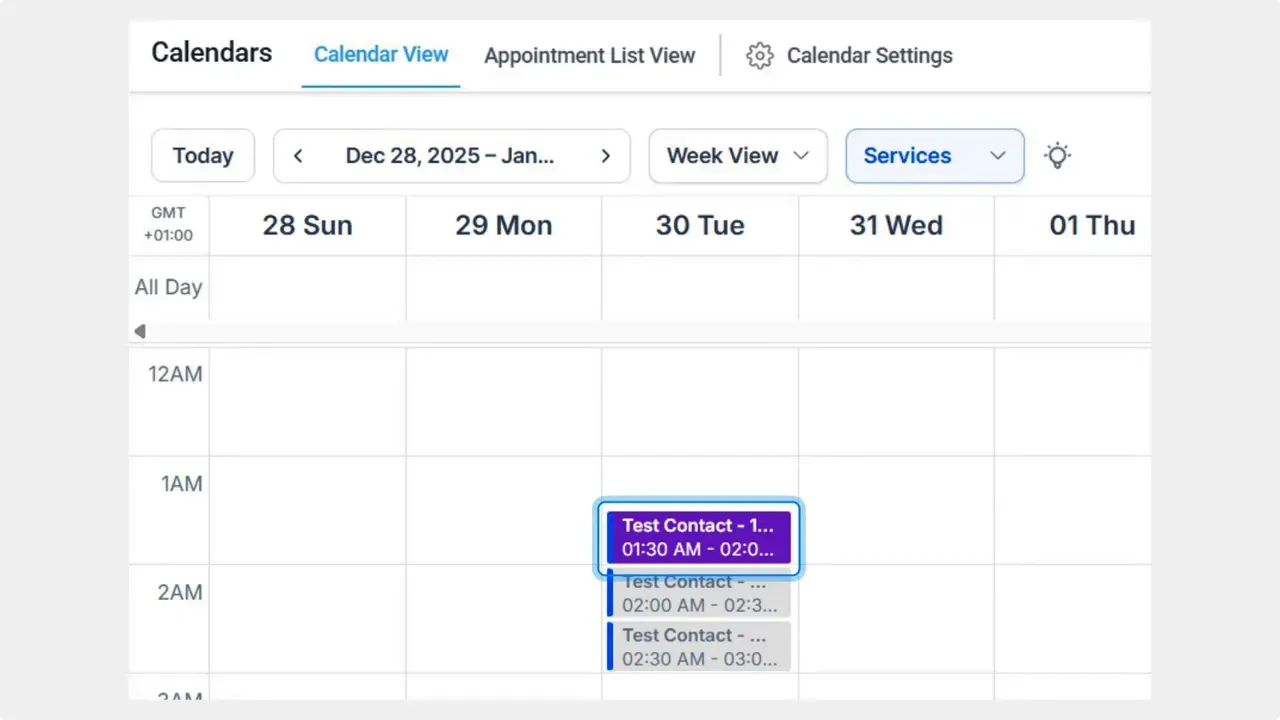Open the 02:30 AM Test Contact appointment
Viewport: 1280px width, 720px height.
(x=698, y=646)
